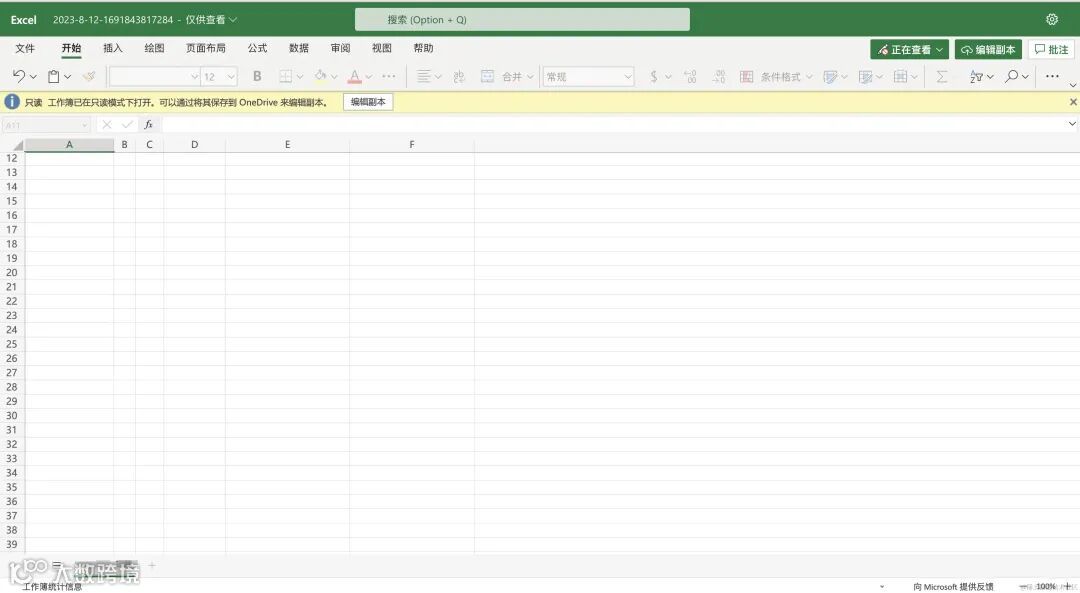Click 向 Microsoft 提供反馈 link
The width and height of the screenshot is (1080, 593).
click(x=953, y=587)
